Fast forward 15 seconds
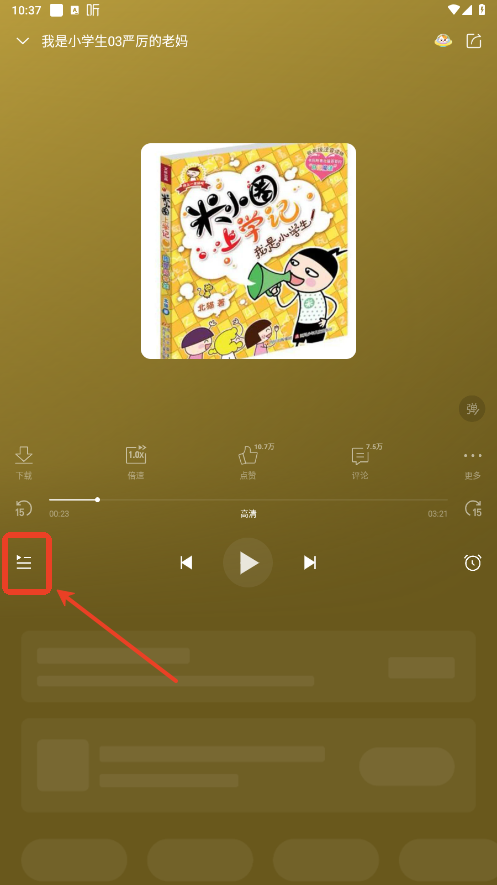The image size is (497, 885). [473, 509]
